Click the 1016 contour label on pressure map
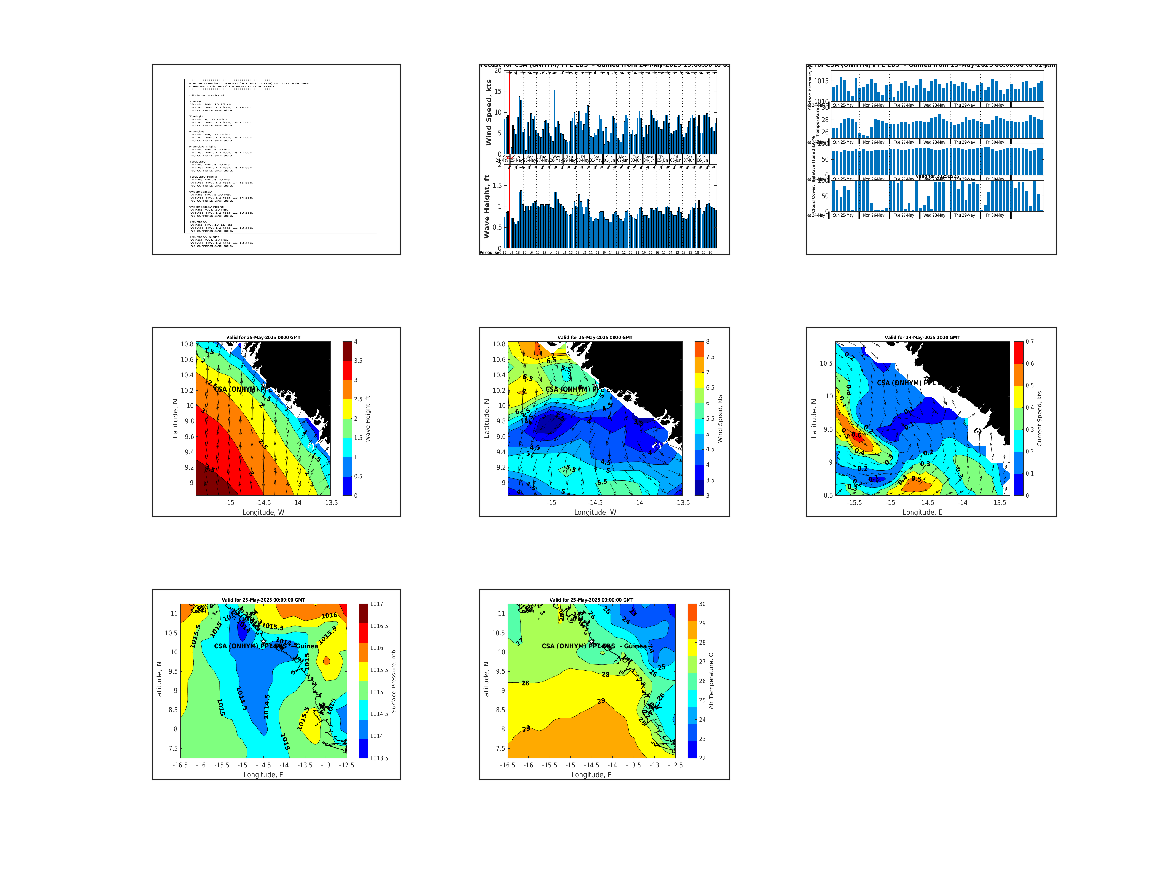The image size is (1167, 875). tap(329, 615)
